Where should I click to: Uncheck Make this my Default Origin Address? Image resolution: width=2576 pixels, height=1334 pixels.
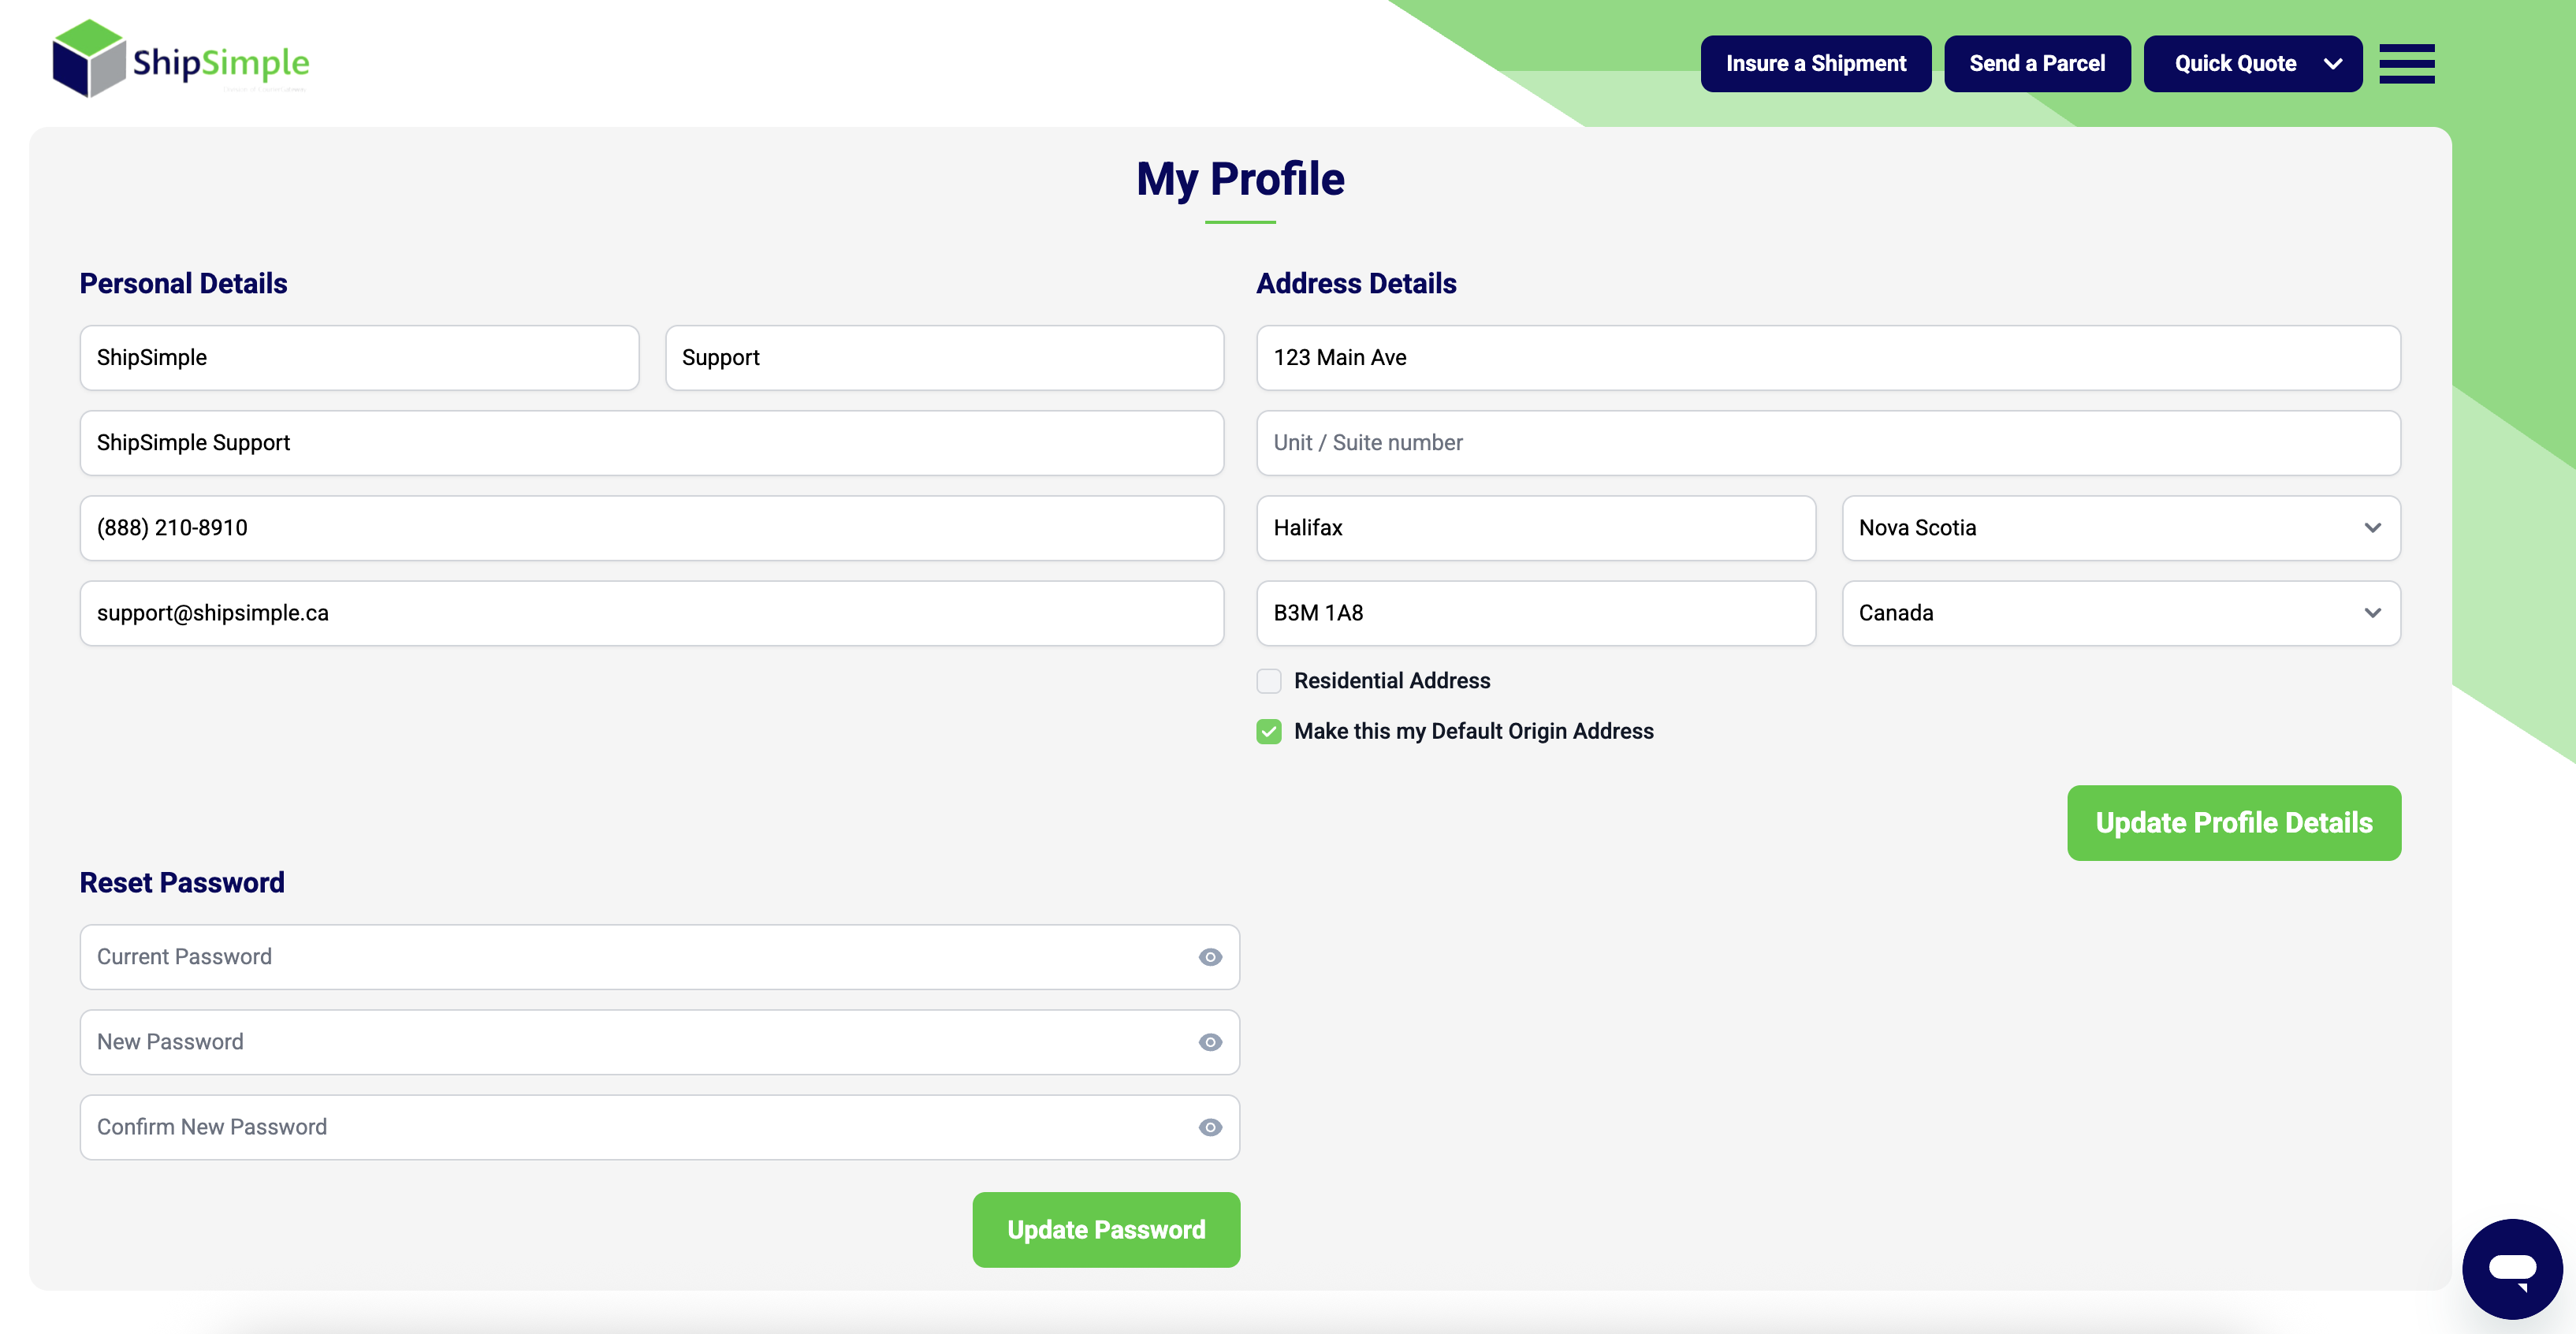[1269, 732]
